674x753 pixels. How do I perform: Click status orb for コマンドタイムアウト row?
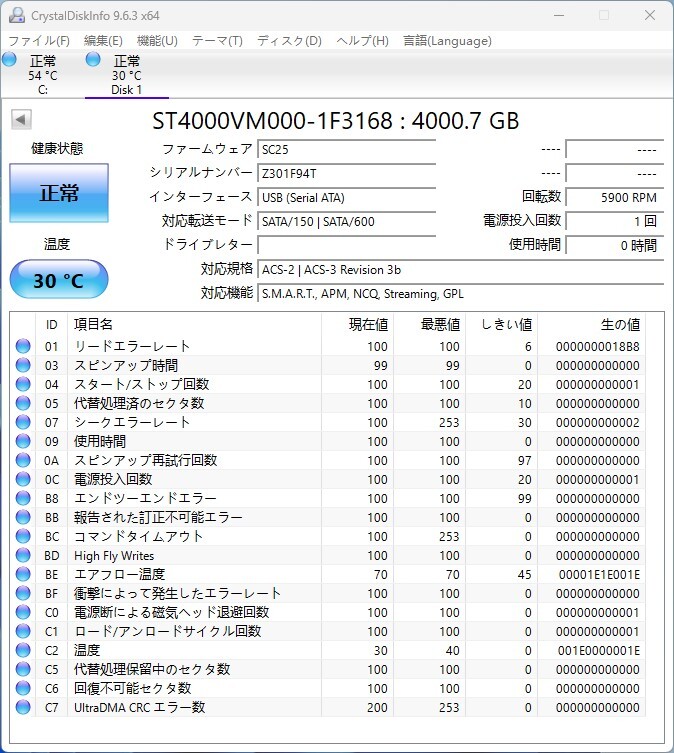[x=23, y=536]
